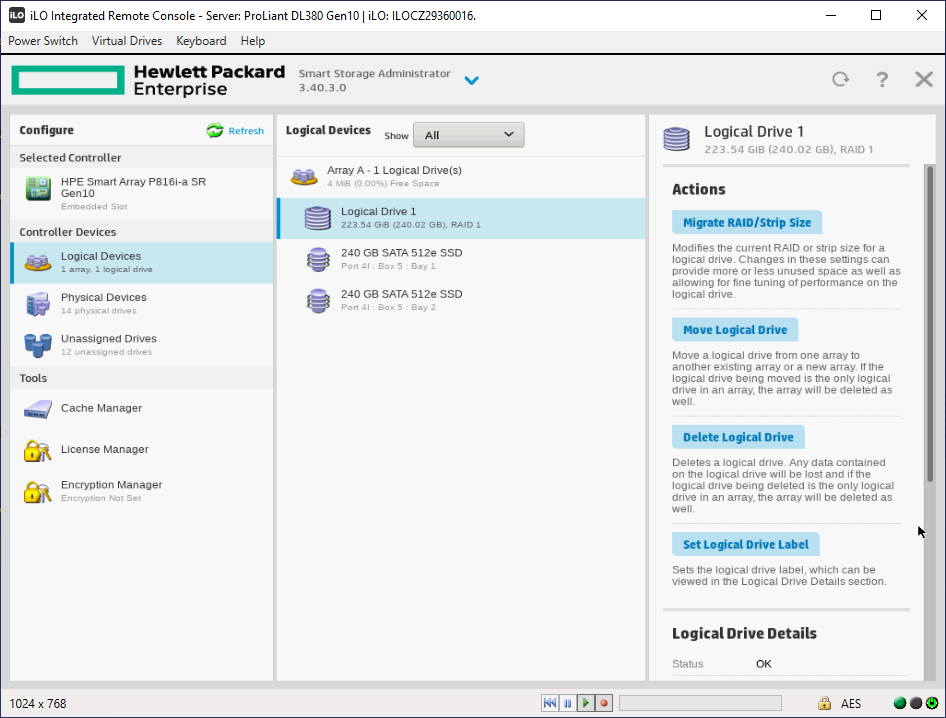Click the green power status icon
This screenshot has height=718, width=946.
pyautogui.click(x=932, y=703)
